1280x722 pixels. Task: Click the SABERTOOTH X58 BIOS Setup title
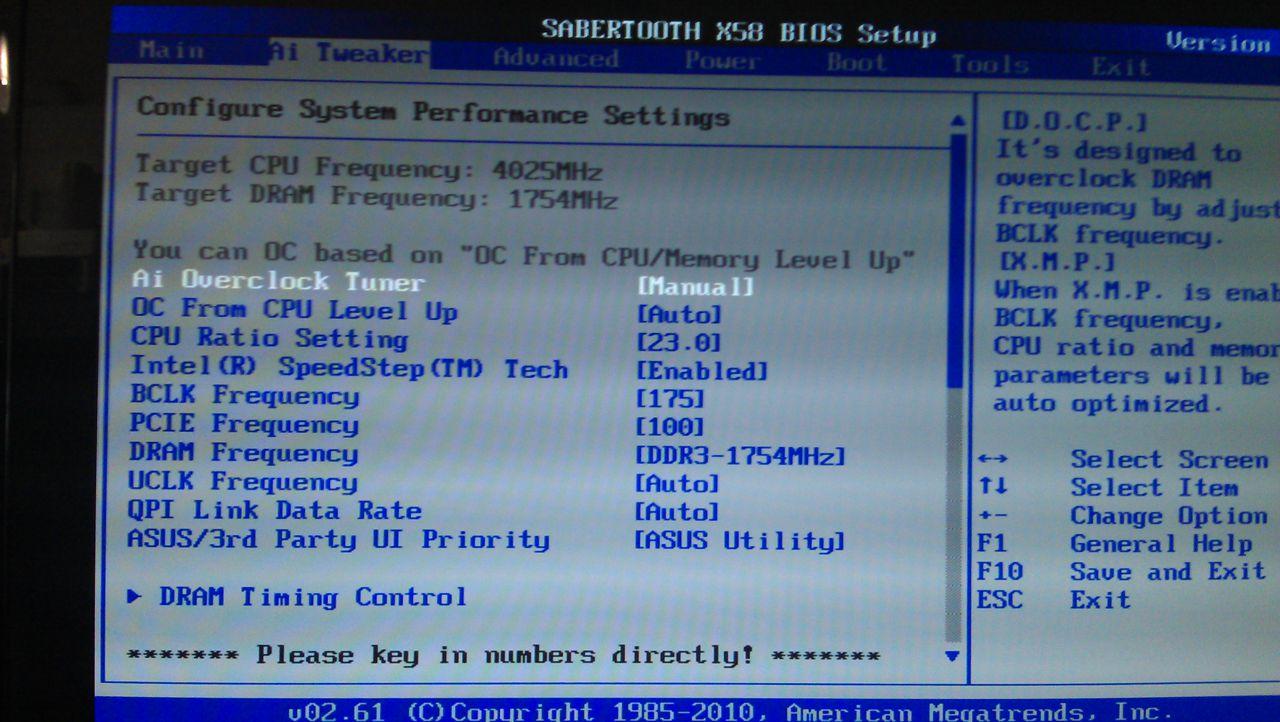click(739, 31)
